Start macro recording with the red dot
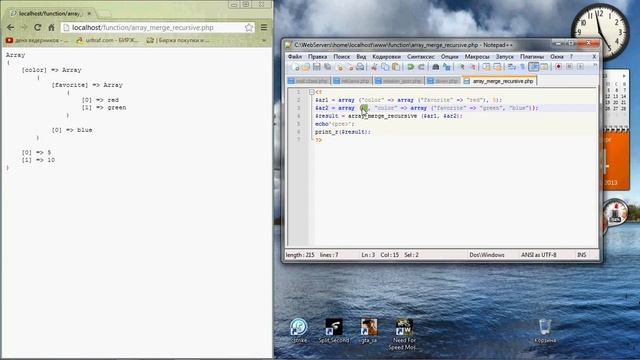The image size is (640, 360). click(558, 67)
